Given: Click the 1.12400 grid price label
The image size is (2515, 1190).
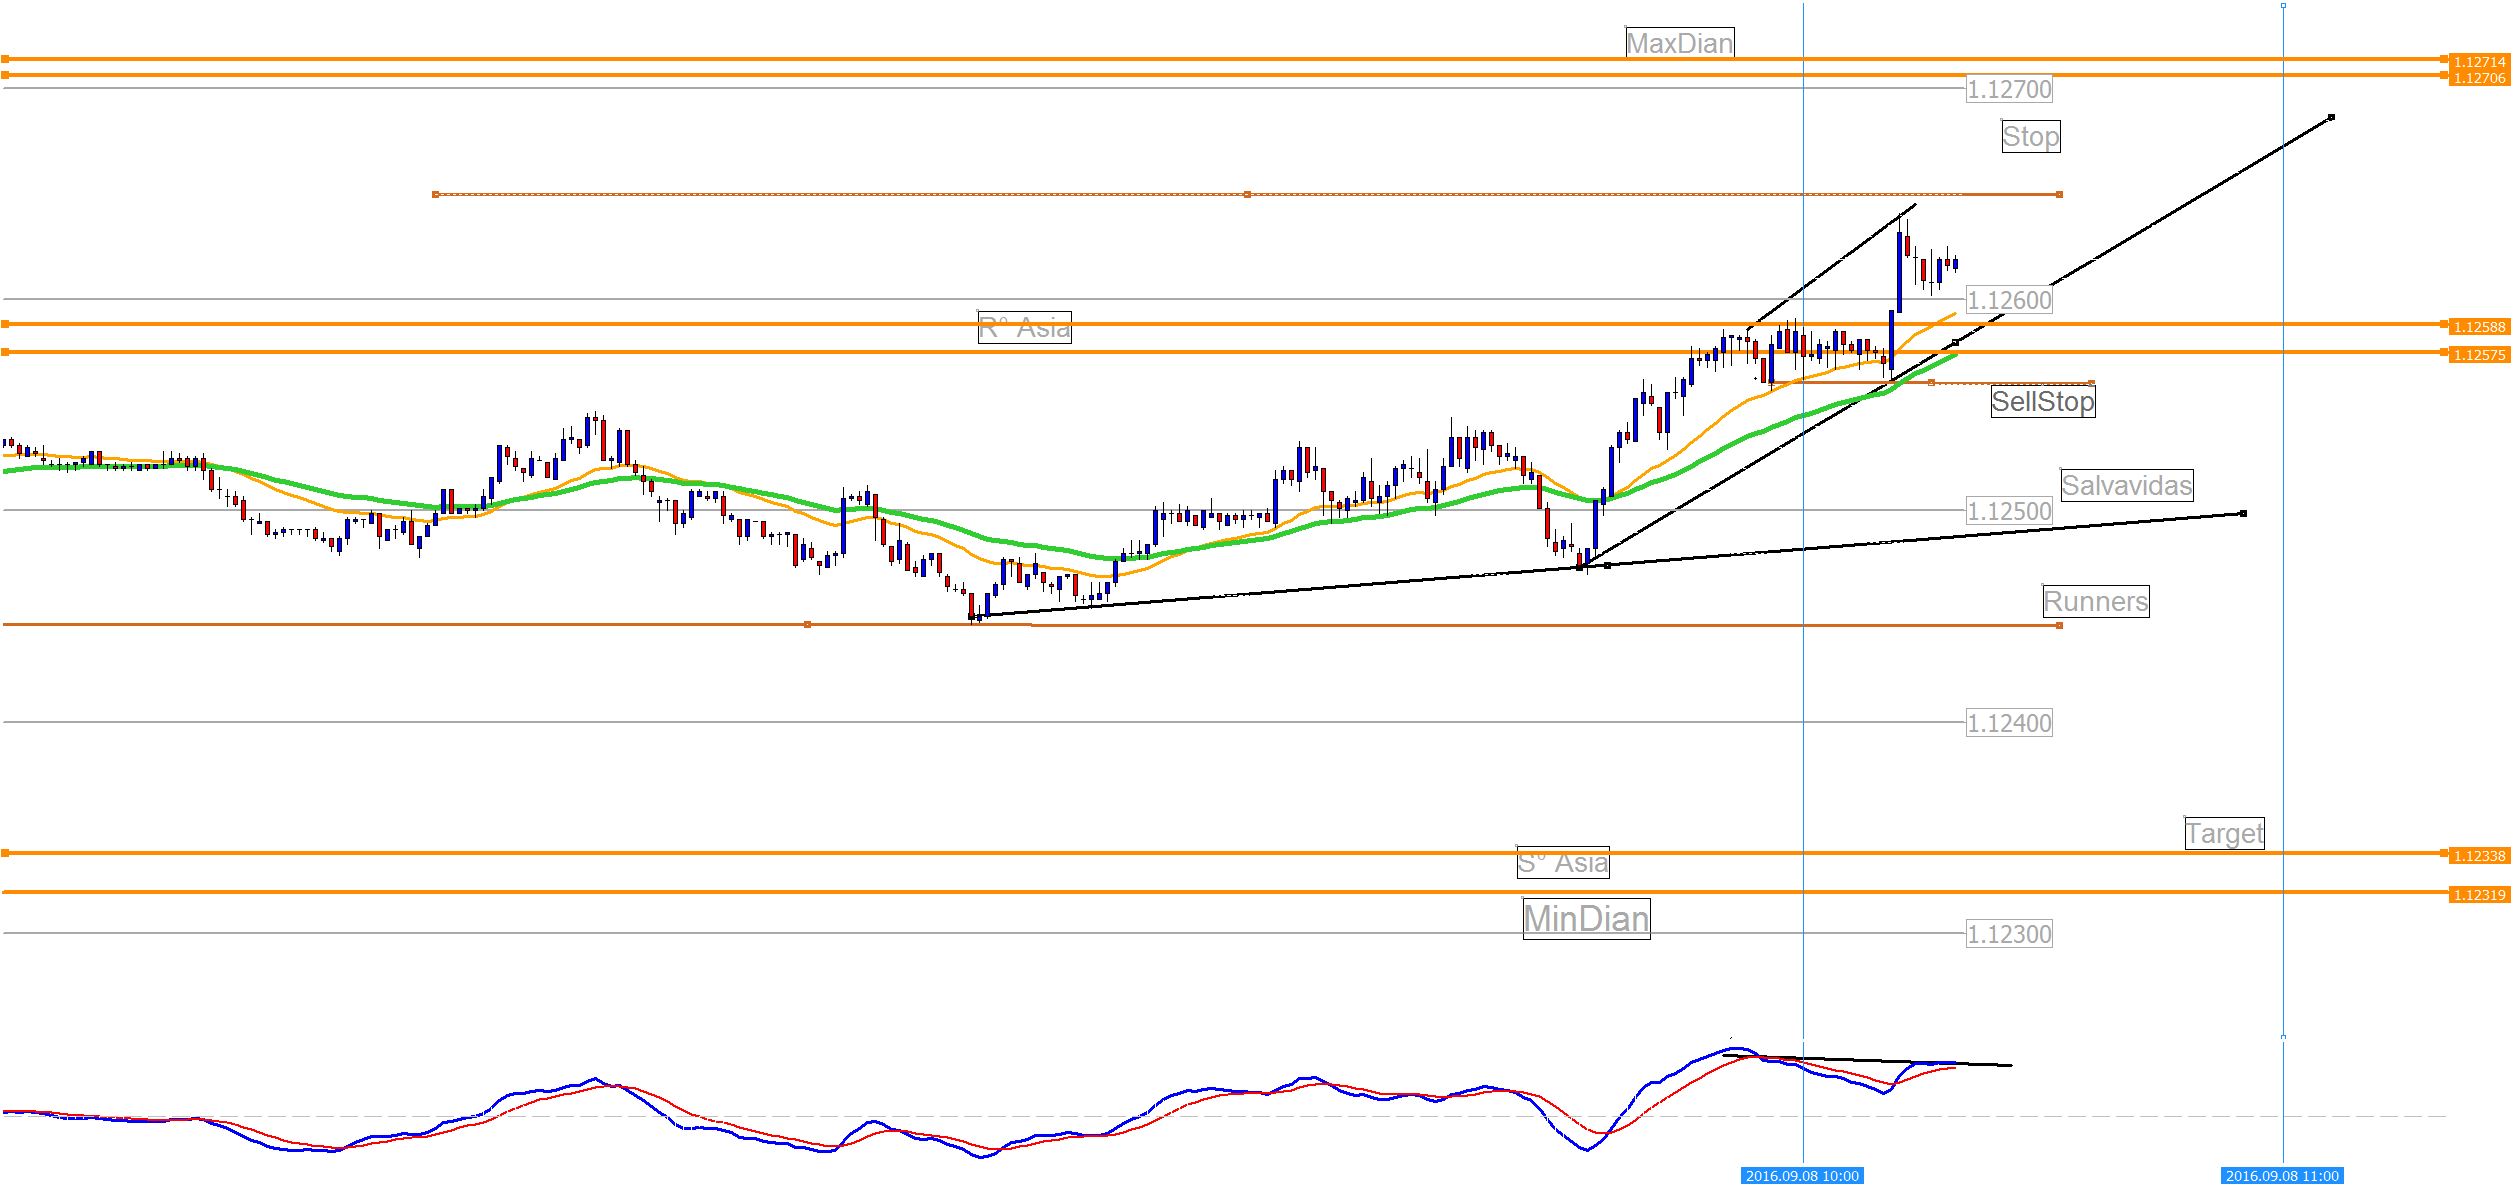Looking at the screenshot, I should [x=2009, y=723].
